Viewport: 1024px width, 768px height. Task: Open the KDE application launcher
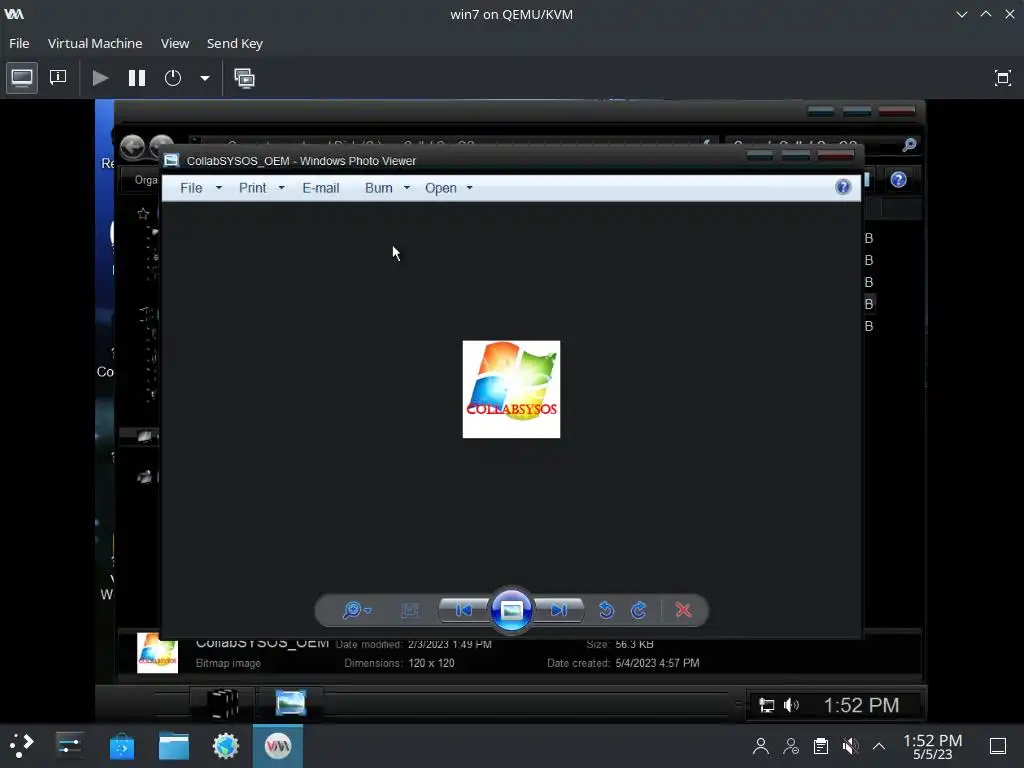click(x=22, y=746)
